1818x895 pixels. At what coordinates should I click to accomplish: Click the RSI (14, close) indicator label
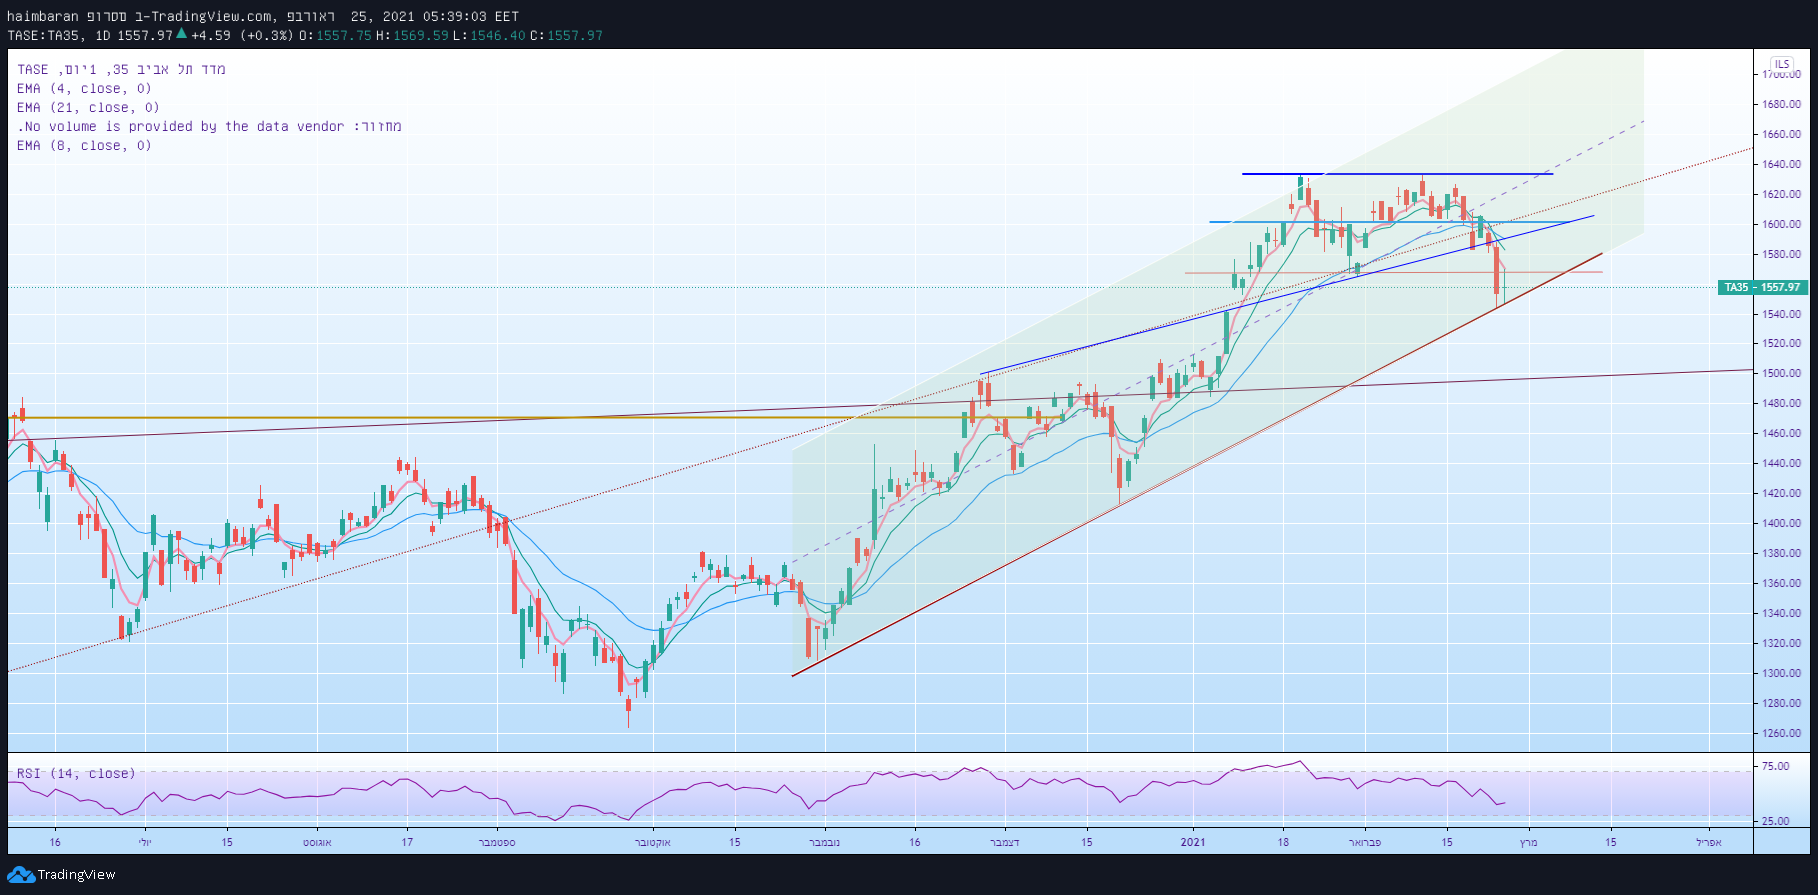(x=76, y=773)
